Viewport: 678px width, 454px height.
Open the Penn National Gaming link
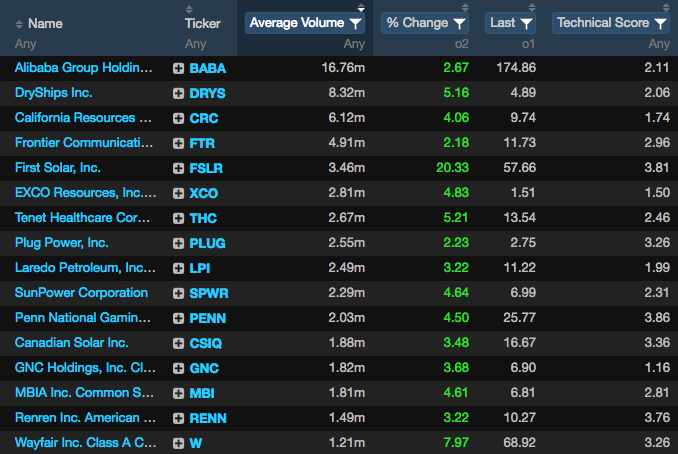[83, 318]
